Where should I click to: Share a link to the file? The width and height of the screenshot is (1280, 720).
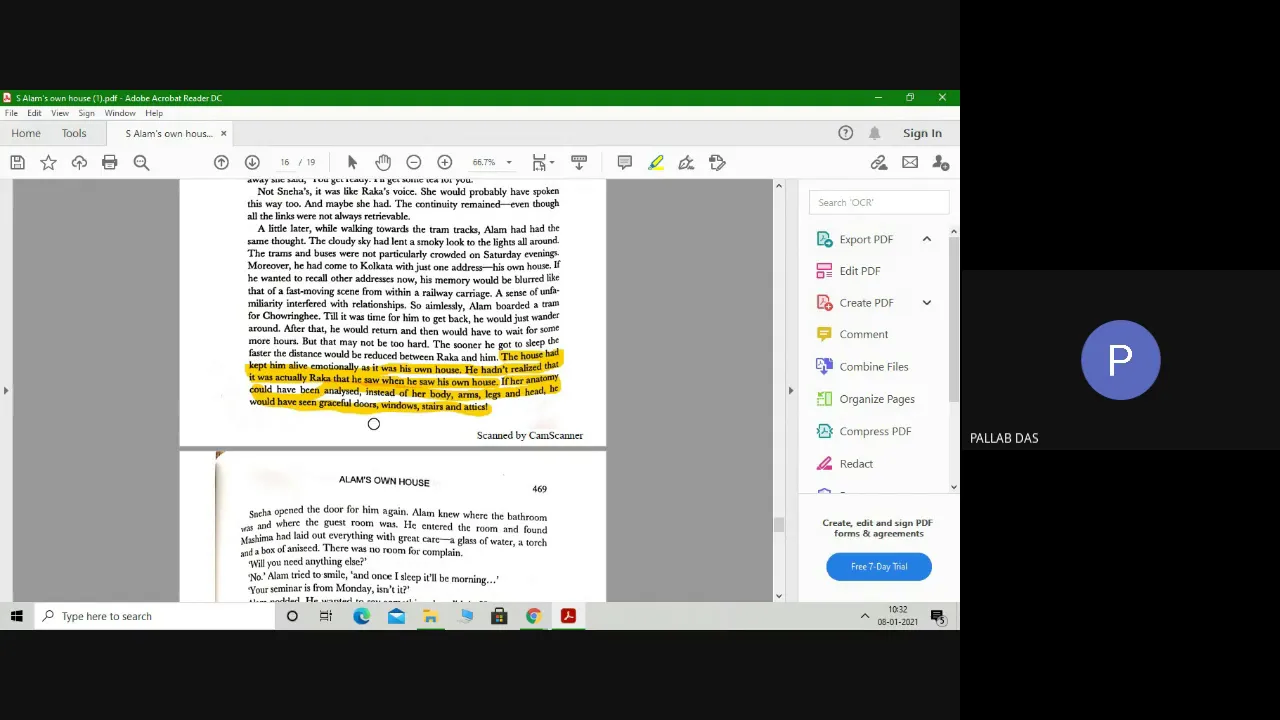tap(879, 162)
